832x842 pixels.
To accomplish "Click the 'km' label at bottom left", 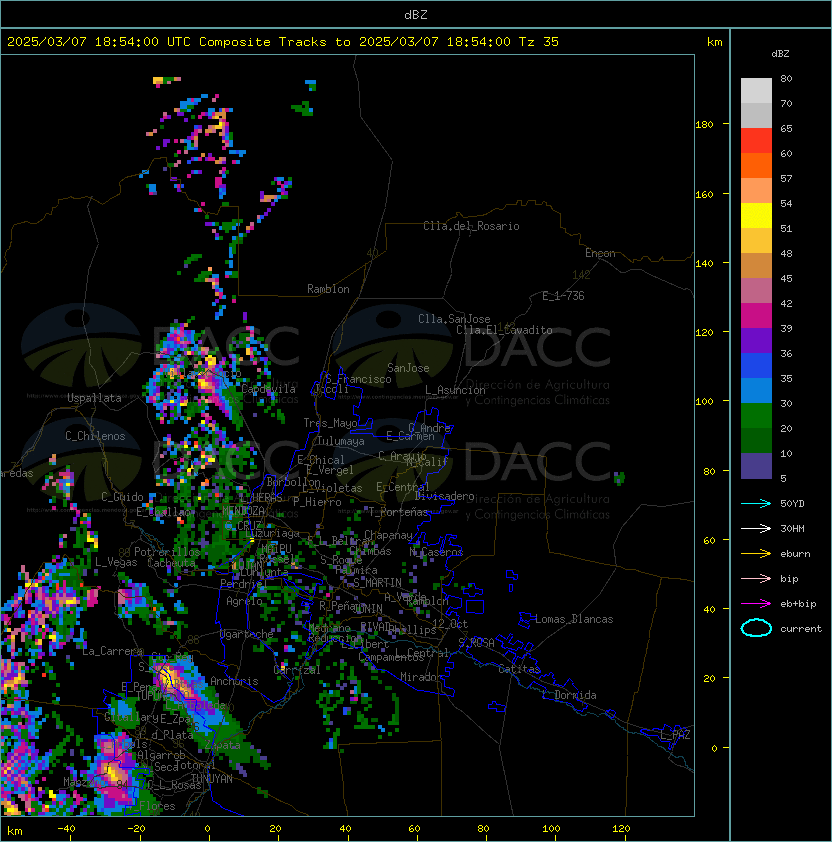I will coord(15,831).
